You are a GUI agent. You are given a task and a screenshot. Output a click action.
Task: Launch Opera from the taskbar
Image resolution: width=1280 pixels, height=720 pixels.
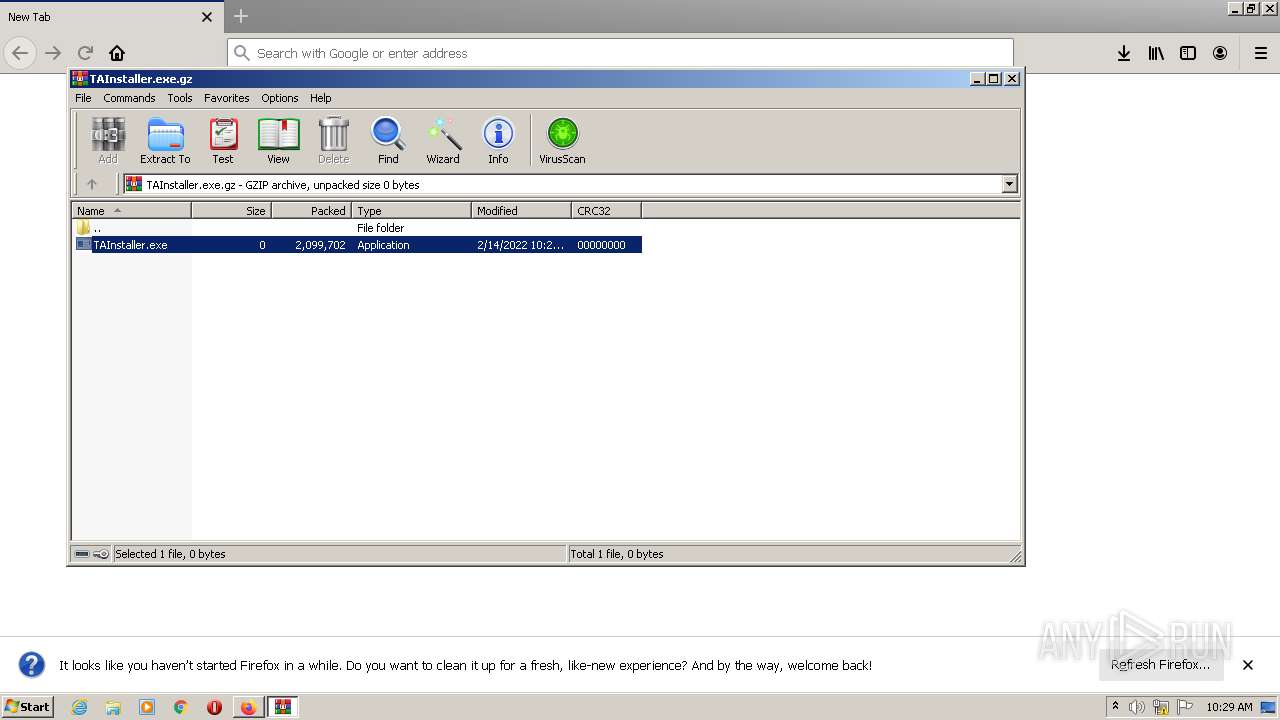coord(214,707)
